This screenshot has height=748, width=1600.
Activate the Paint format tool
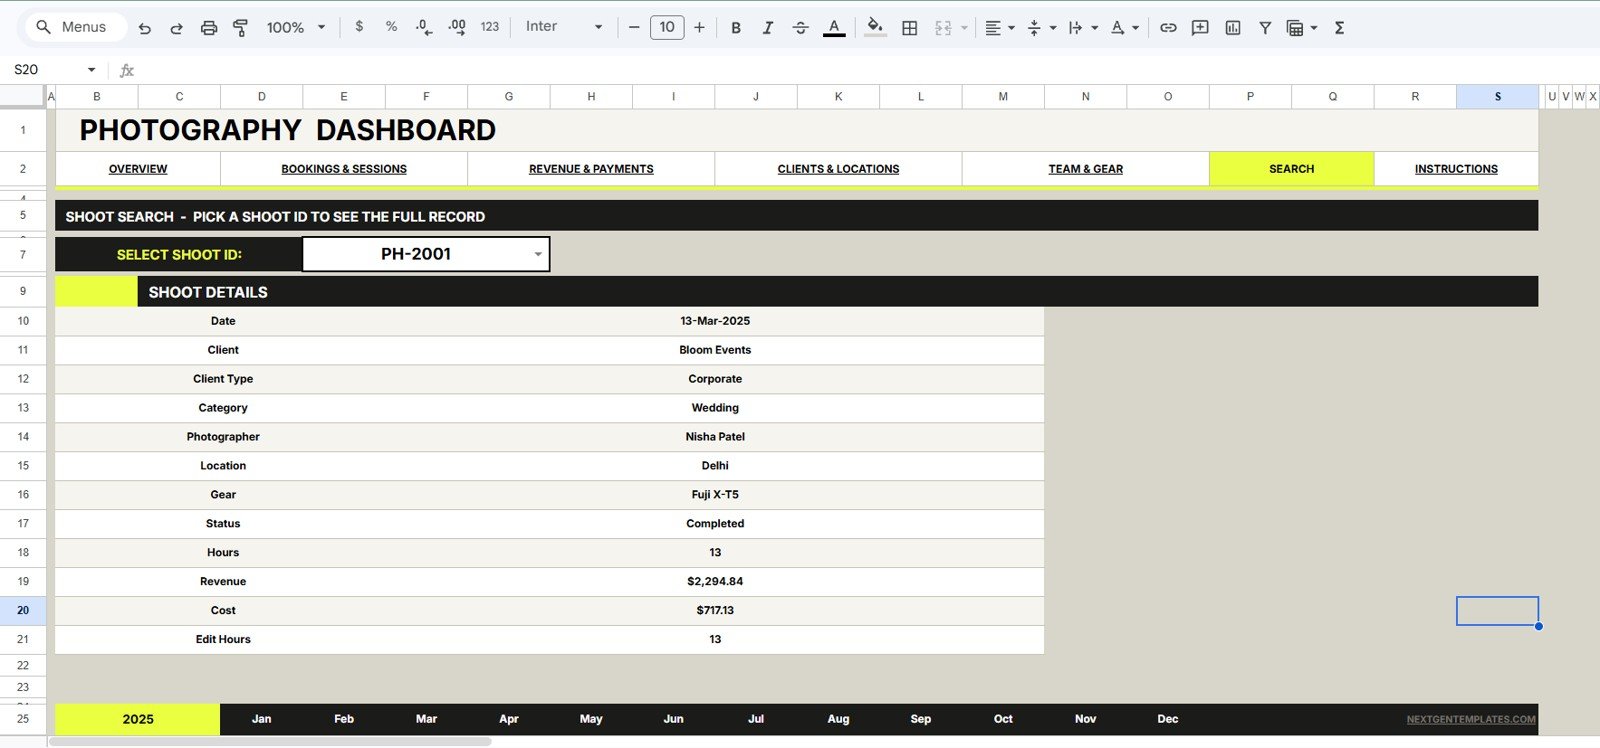coord(240,28)
